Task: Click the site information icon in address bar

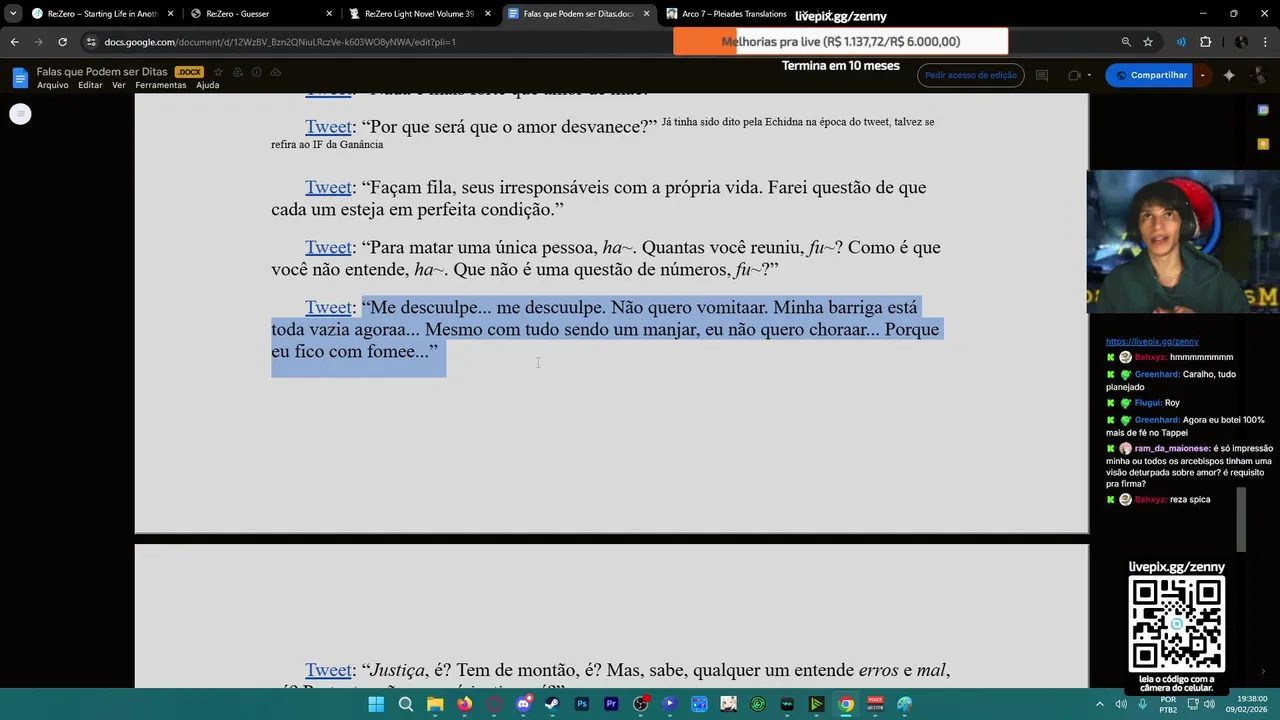Action: pos(91,42)
